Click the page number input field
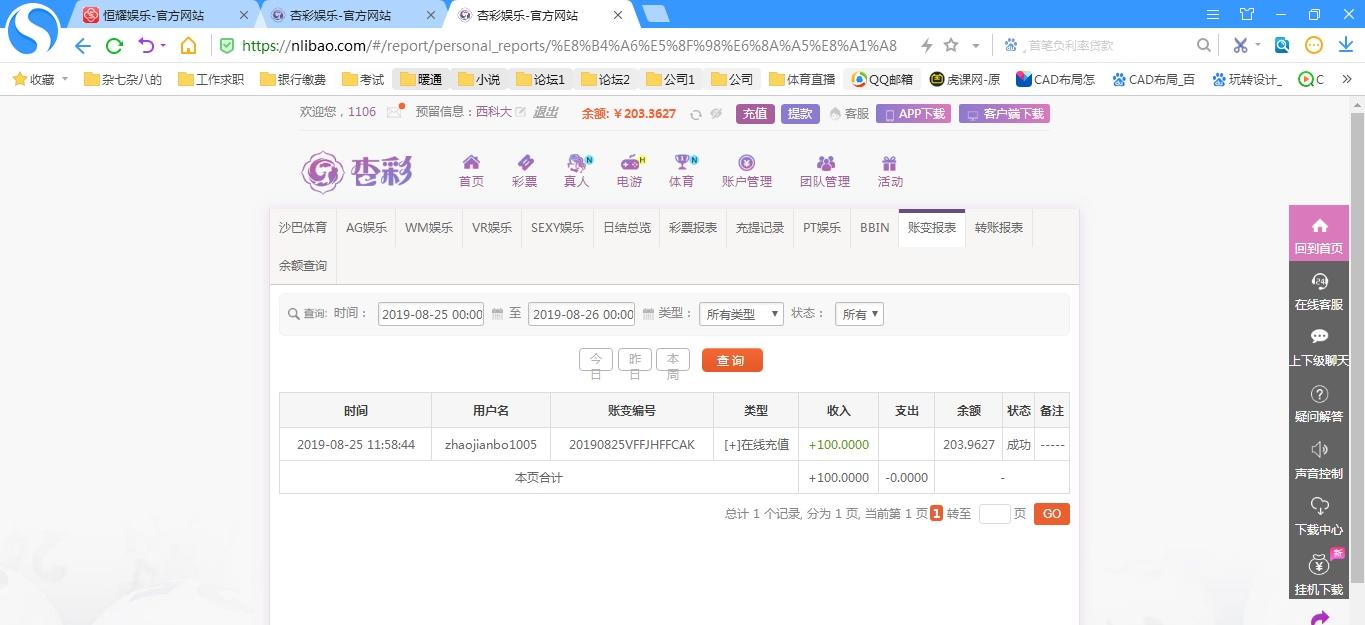 coord(994,514)
